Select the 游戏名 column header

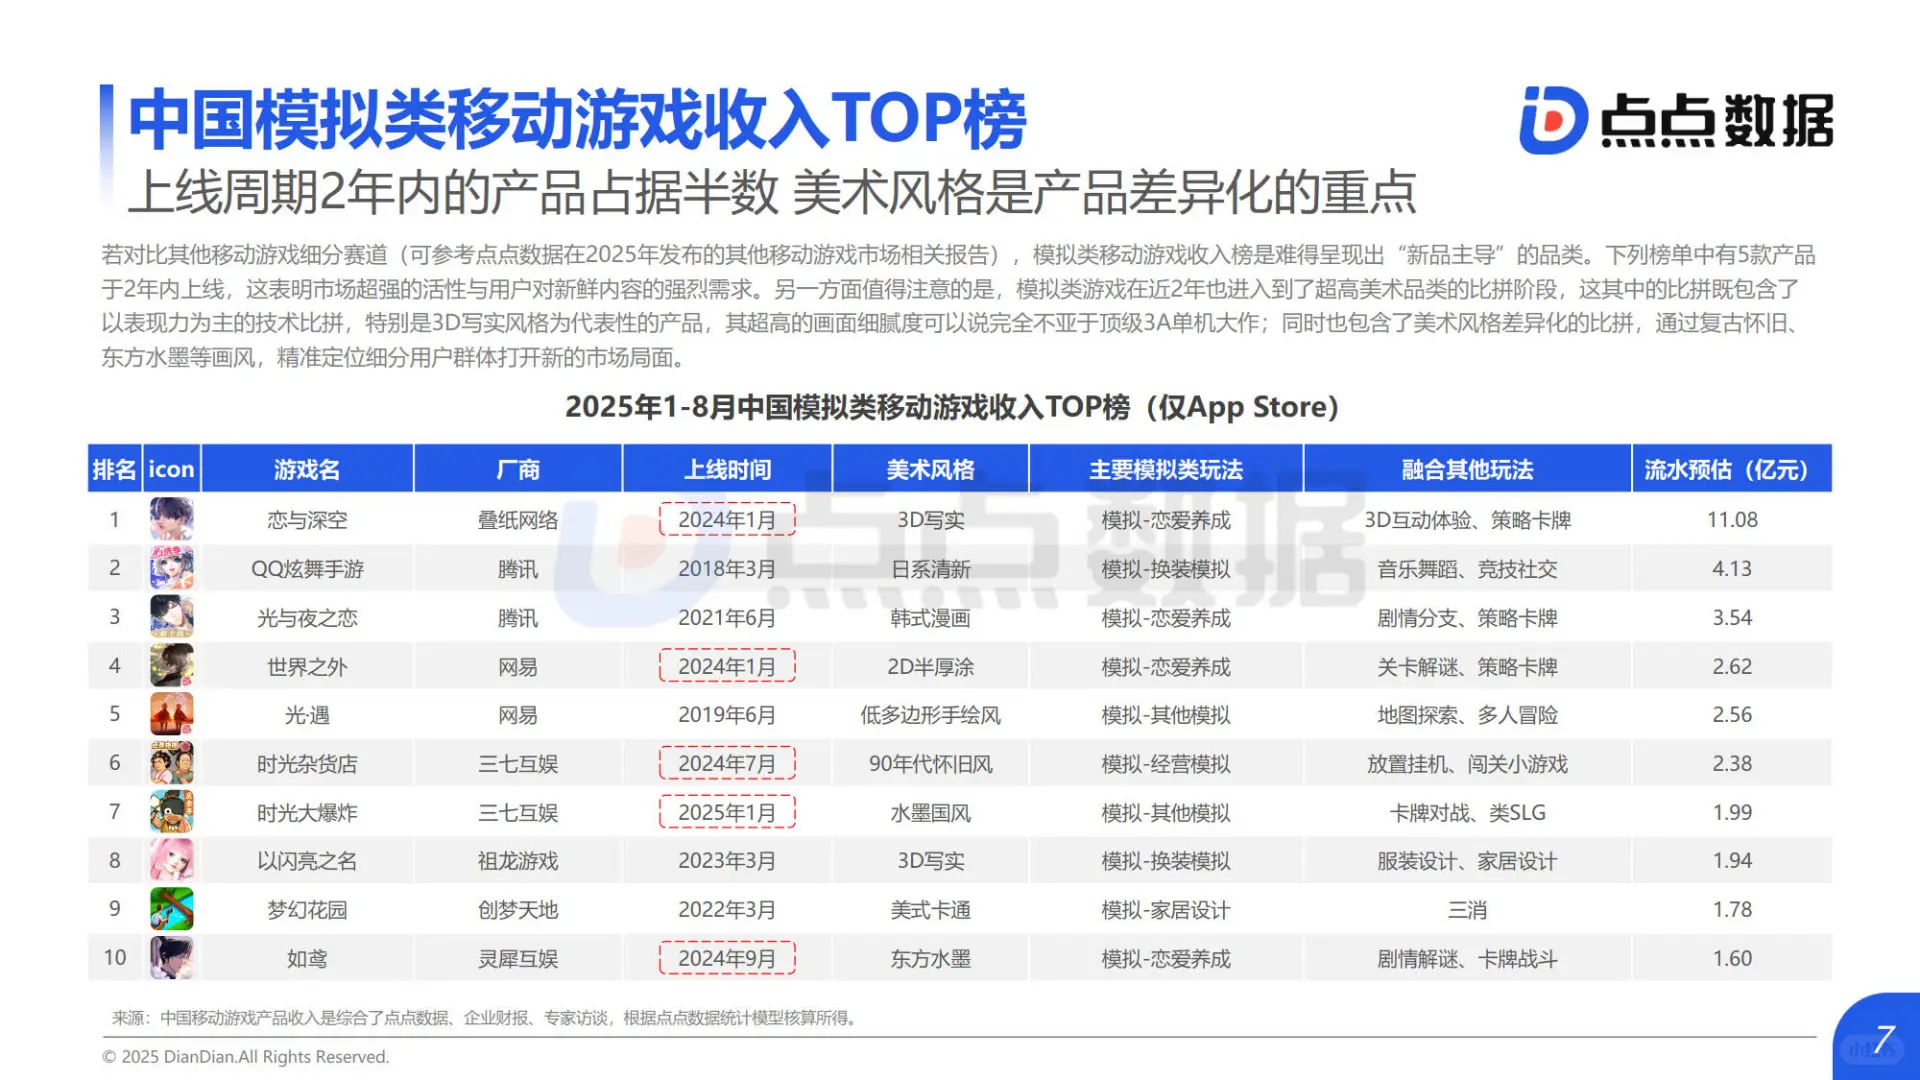coord(306,468)
